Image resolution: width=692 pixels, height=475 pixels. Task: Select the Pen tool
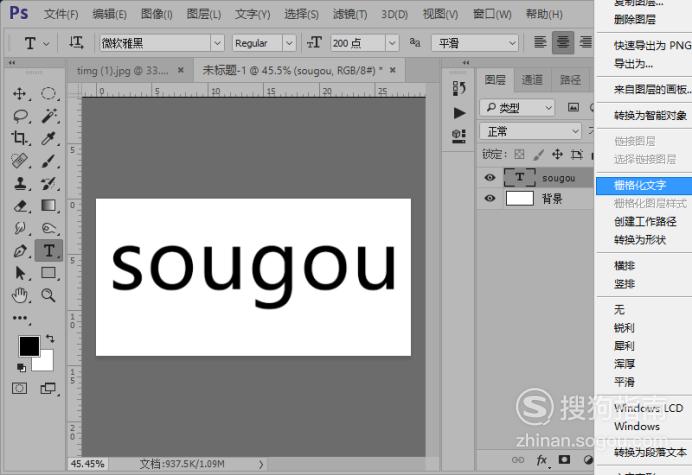[x=20, y=251]
